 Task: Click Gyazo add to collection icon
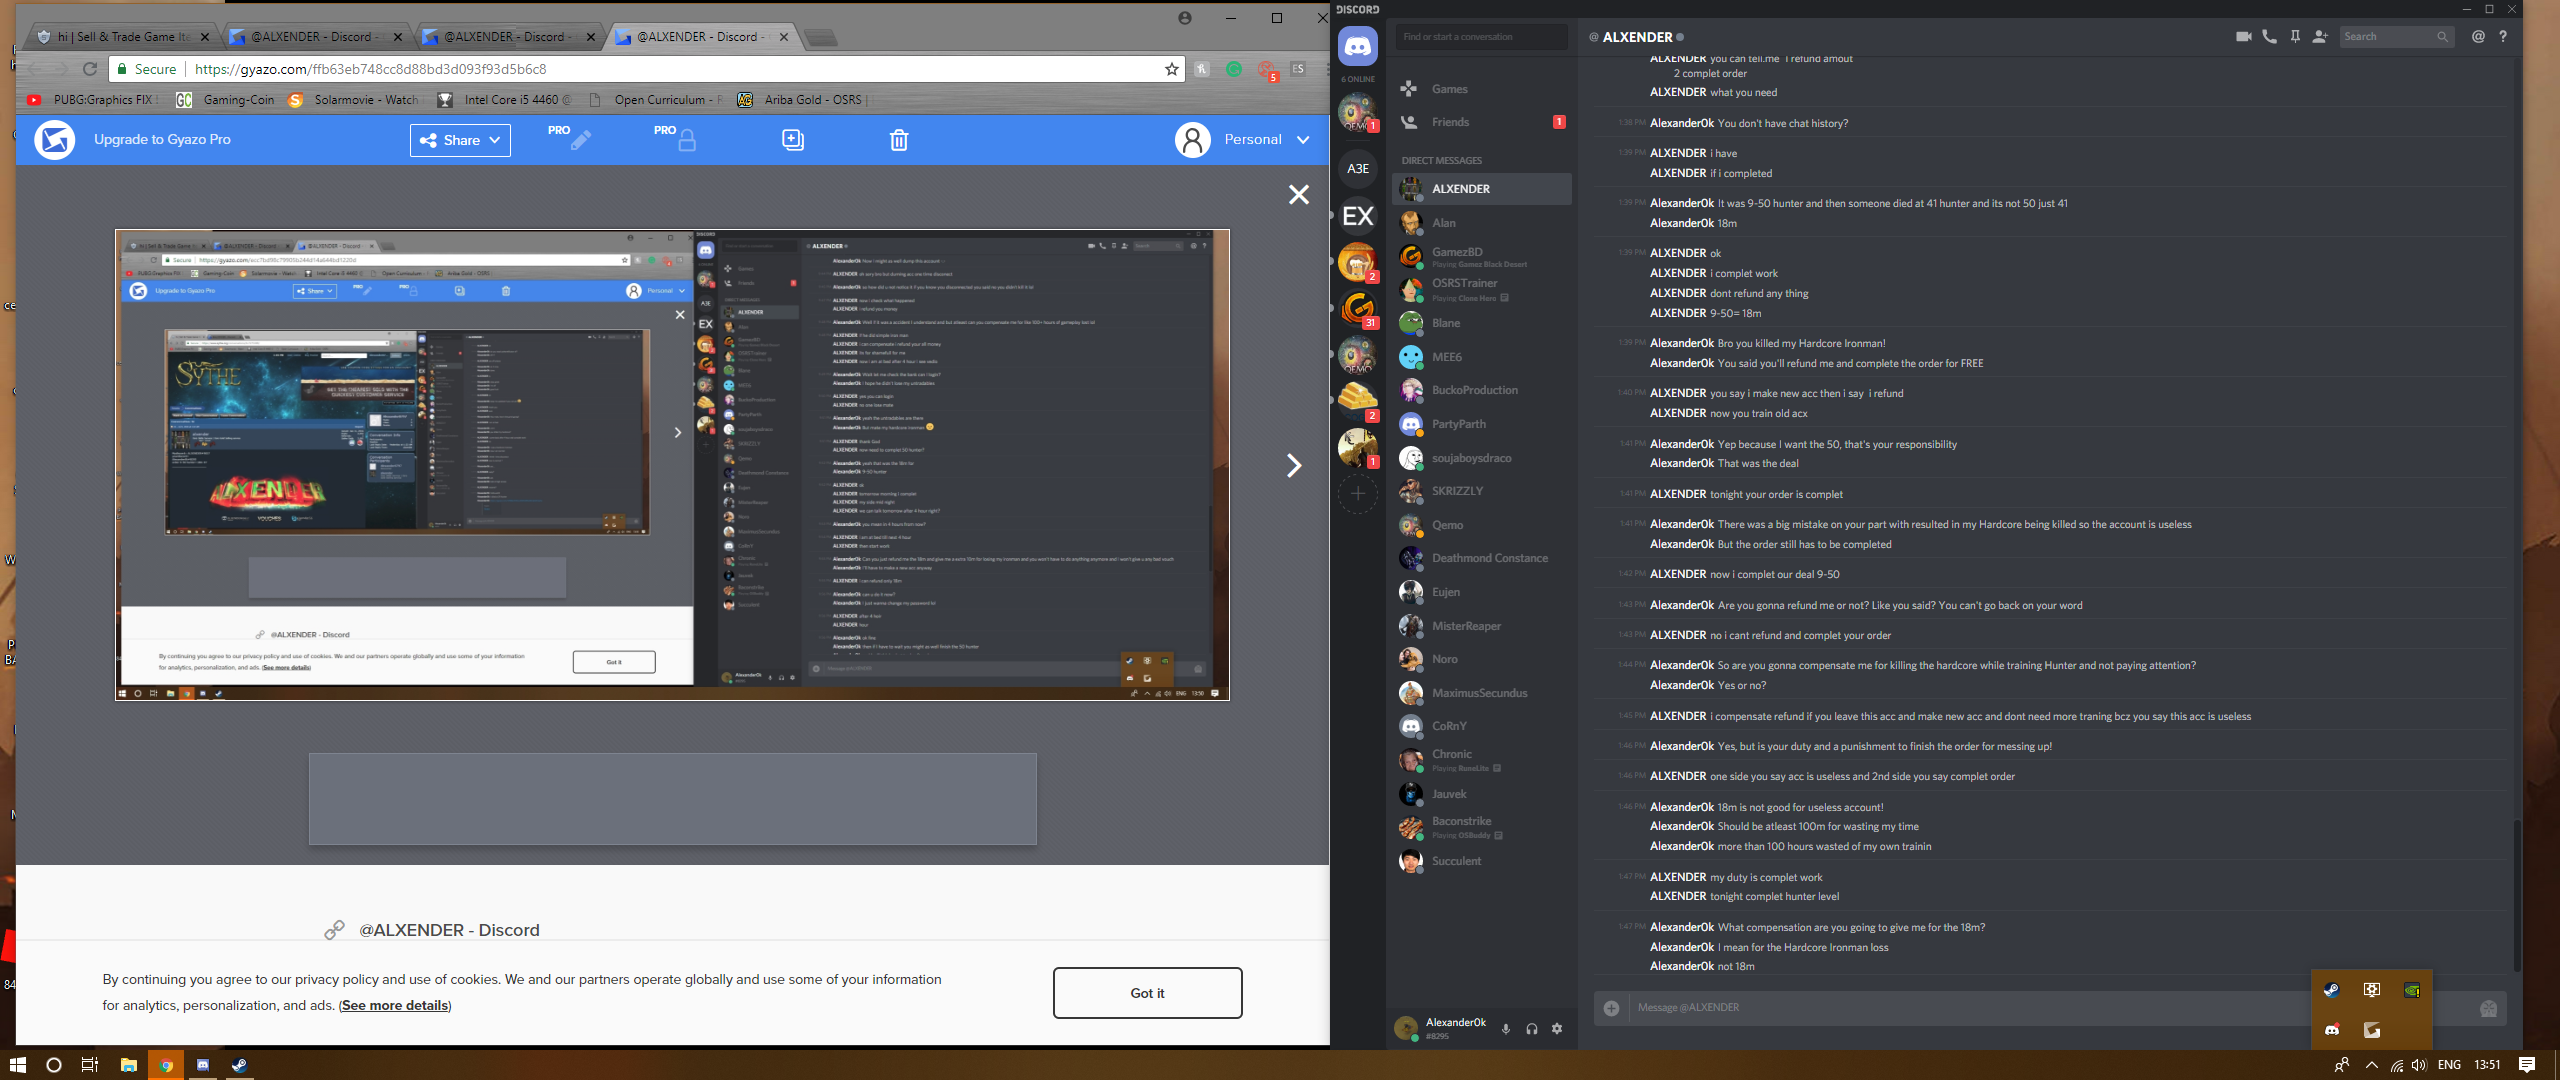tap(792, 140)
